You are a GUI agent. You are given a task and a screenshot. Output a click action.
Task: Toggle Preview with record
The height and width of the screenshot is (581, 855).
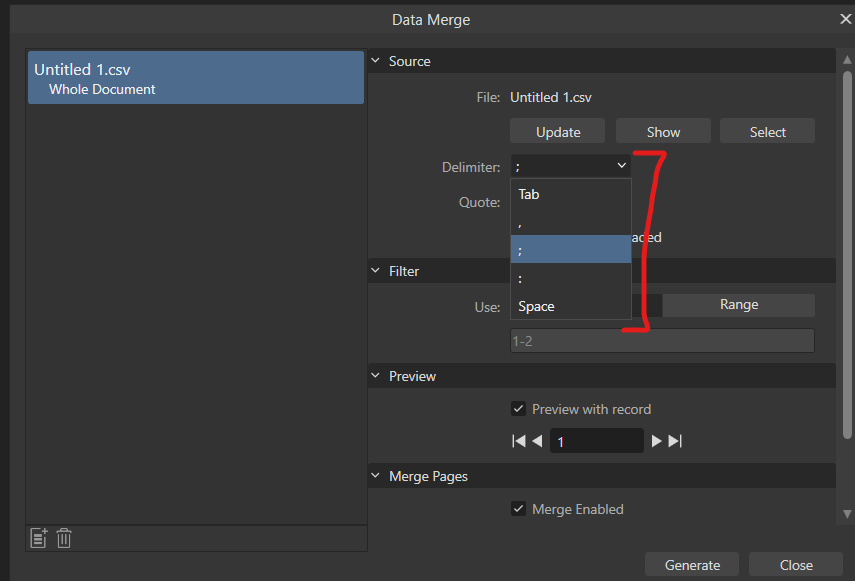tap(518, 408)
